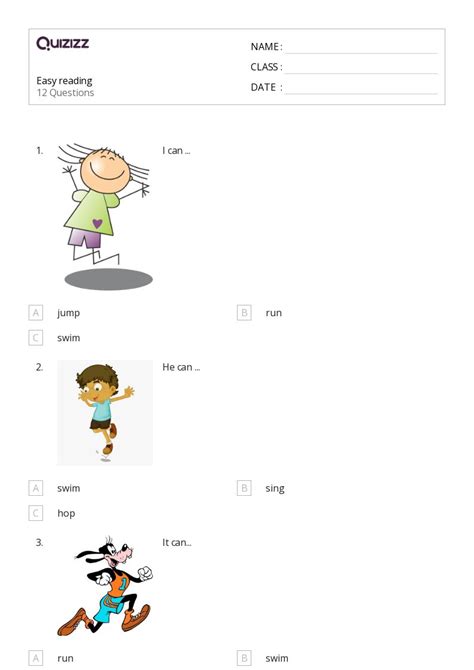Check box B for sing
Viewport: 474px width, 670px height.
pos(244,488)
